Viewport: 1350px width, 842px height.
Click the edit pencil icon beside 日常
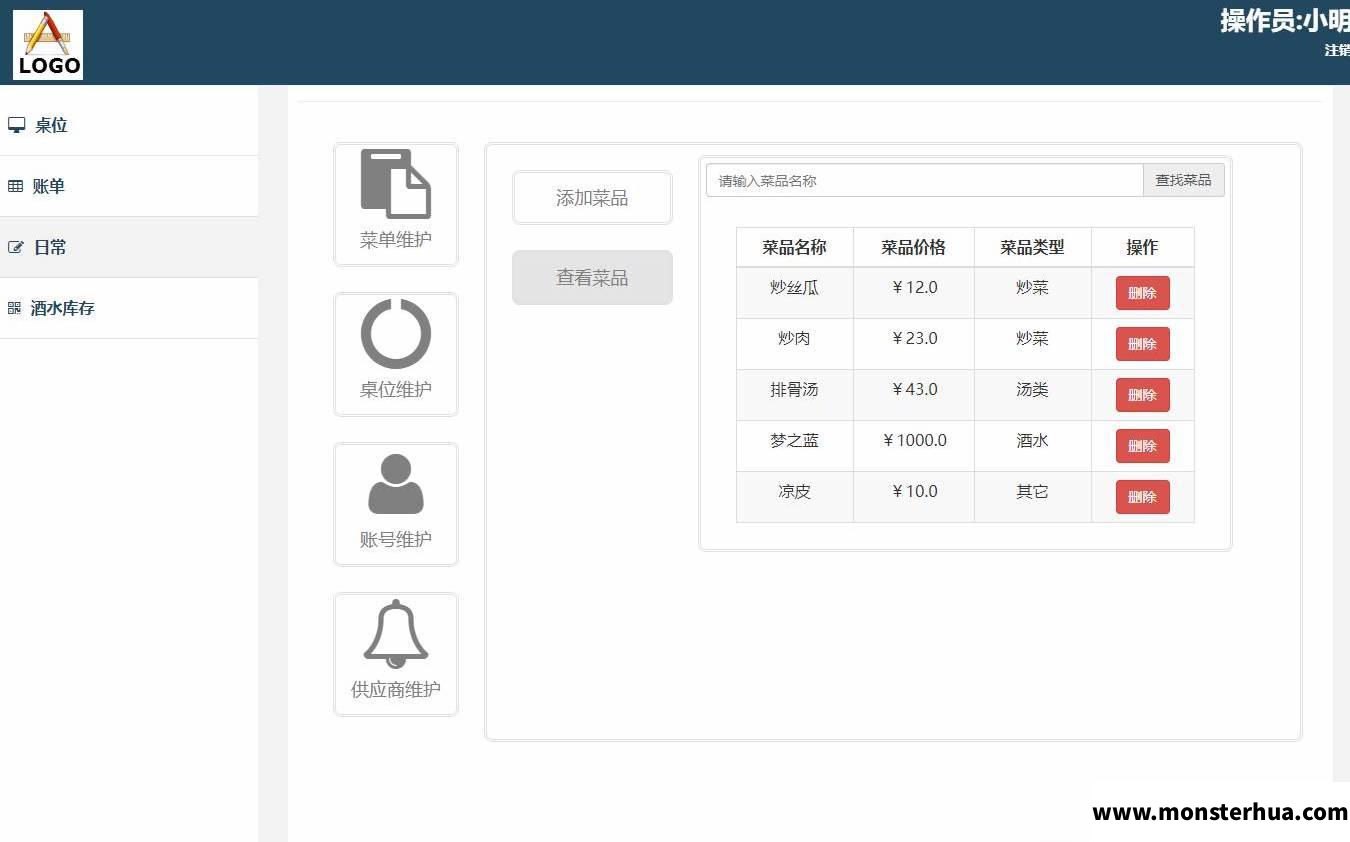pos(15,247)
